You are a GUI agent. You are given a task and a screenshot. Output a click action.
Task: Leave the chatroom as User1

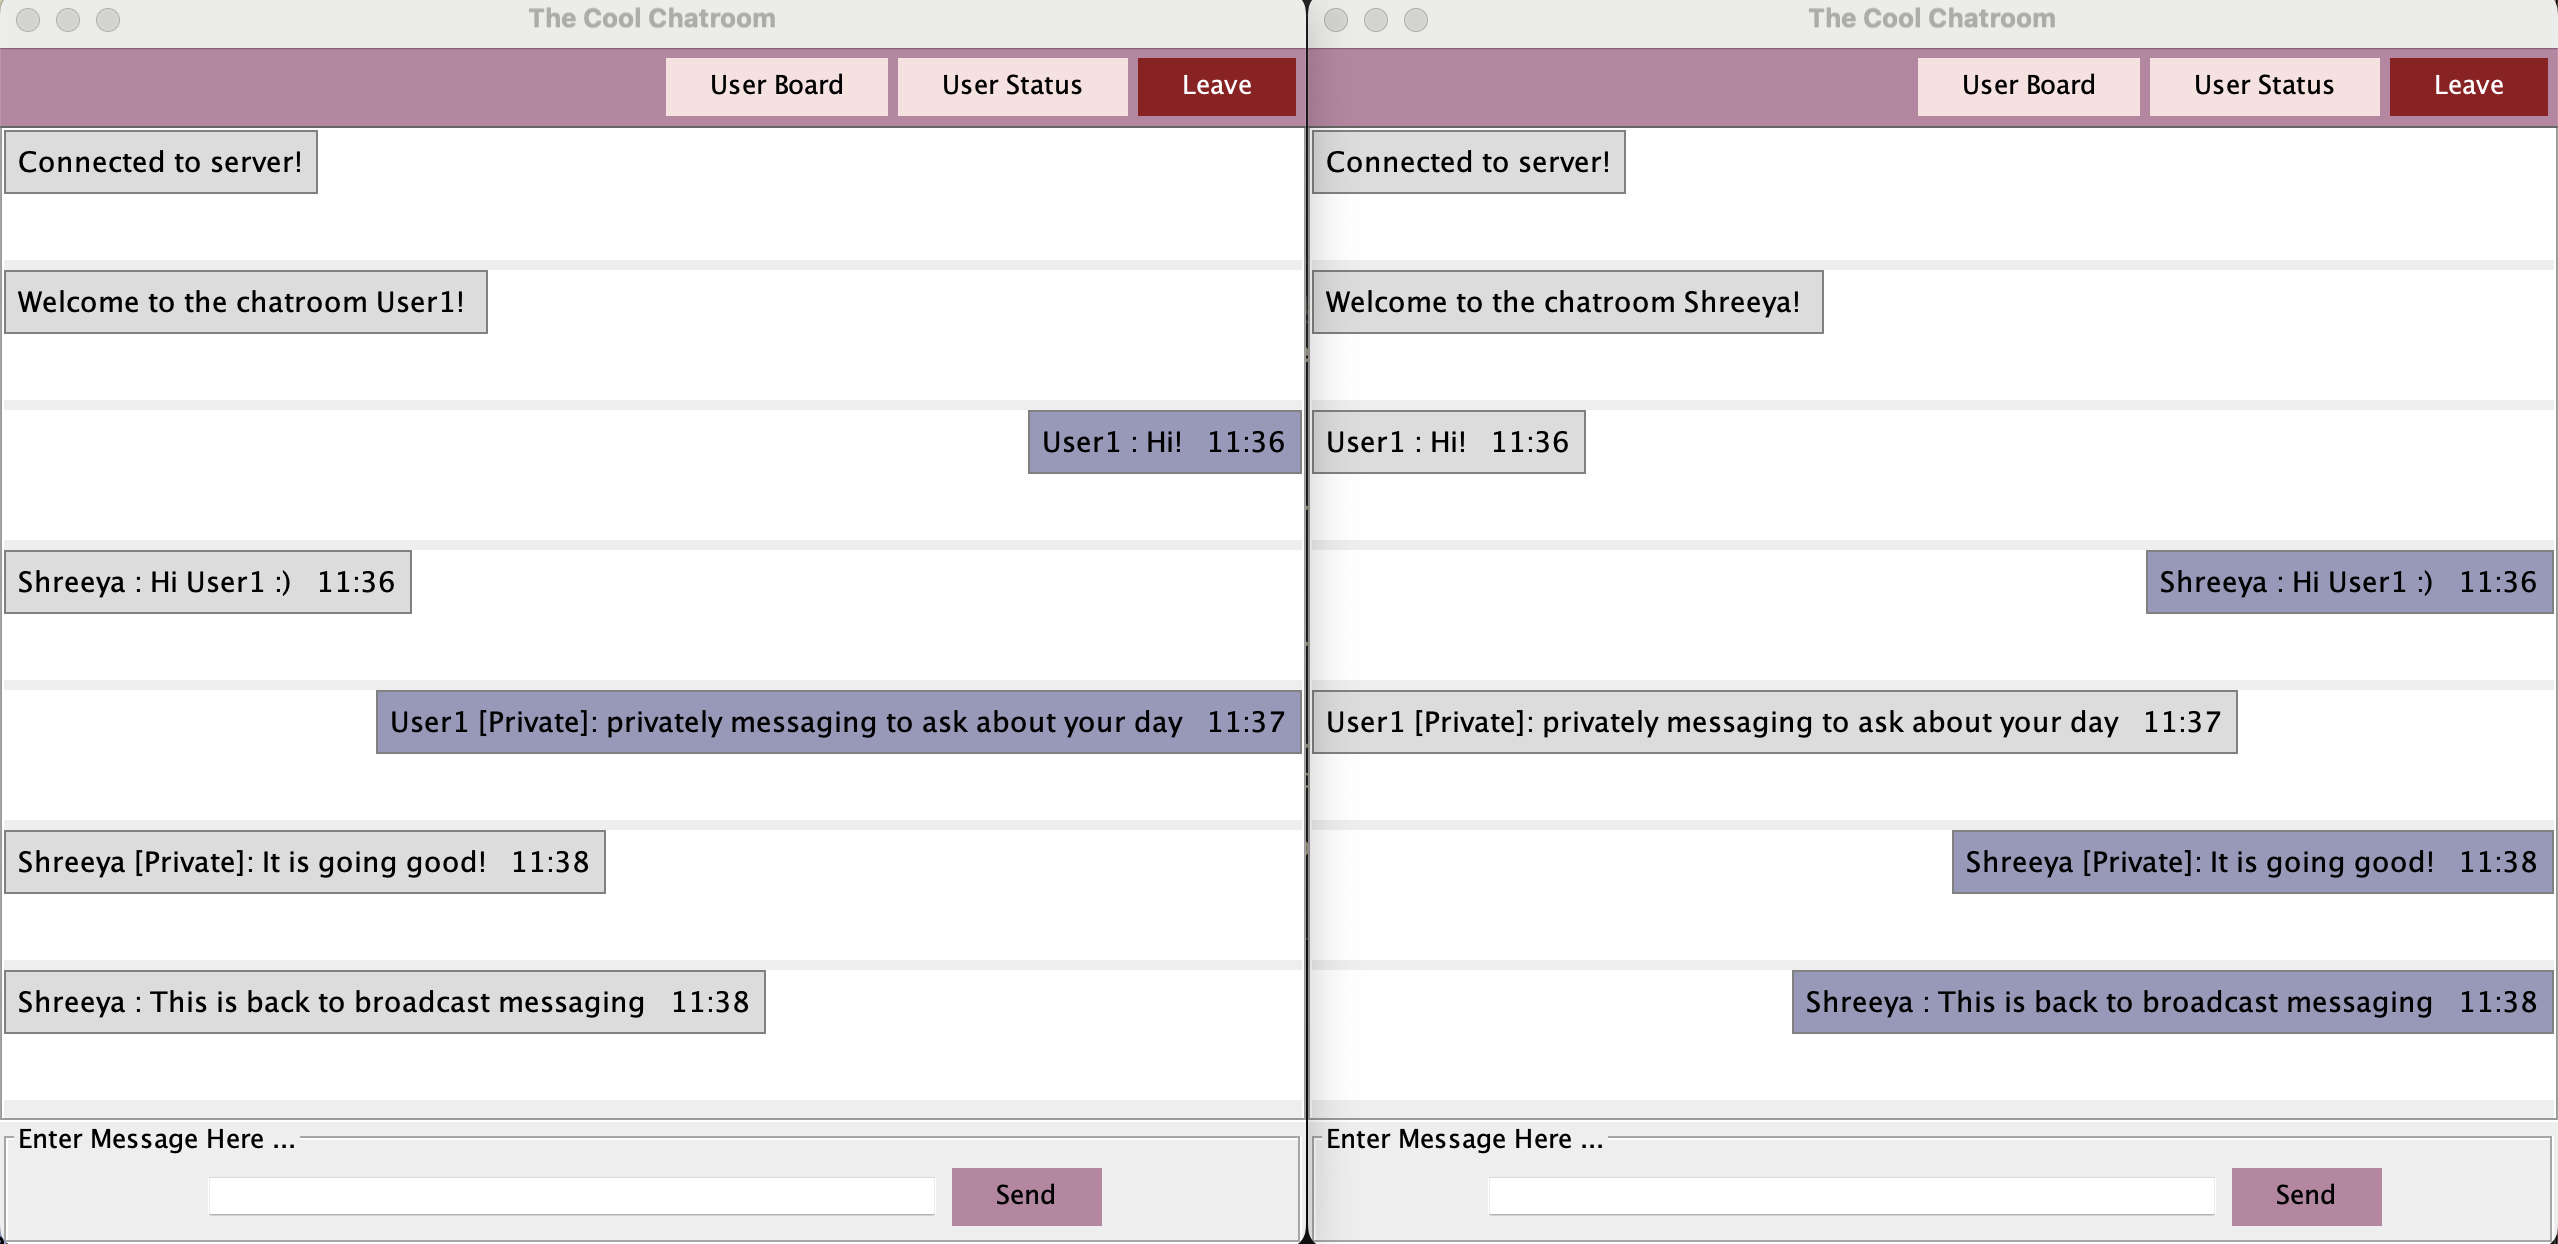[1215, 86]
